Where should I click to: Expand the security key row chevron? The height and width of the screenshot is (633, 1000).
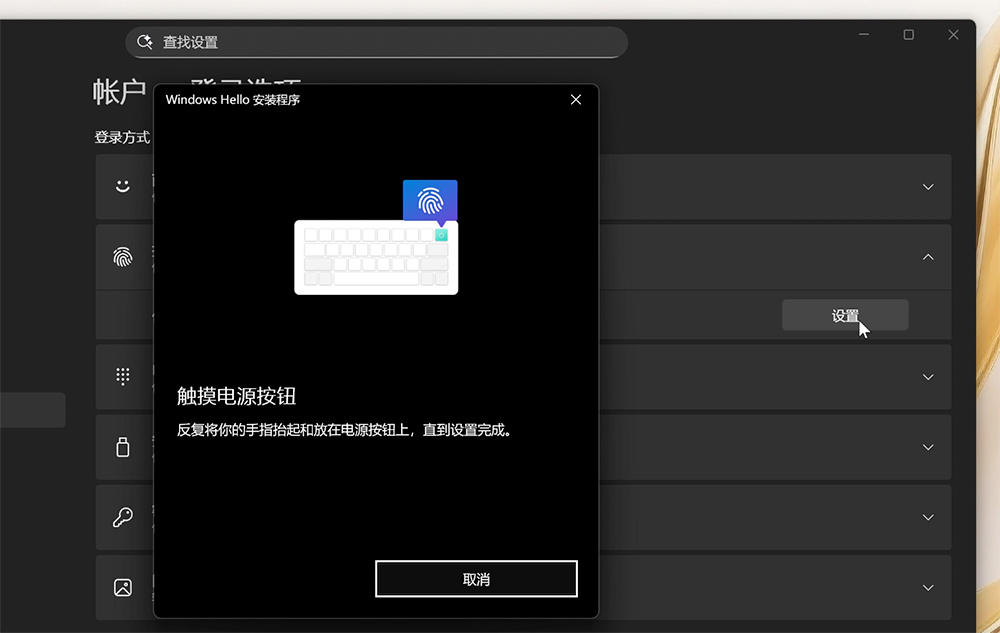tap(927, 447)
